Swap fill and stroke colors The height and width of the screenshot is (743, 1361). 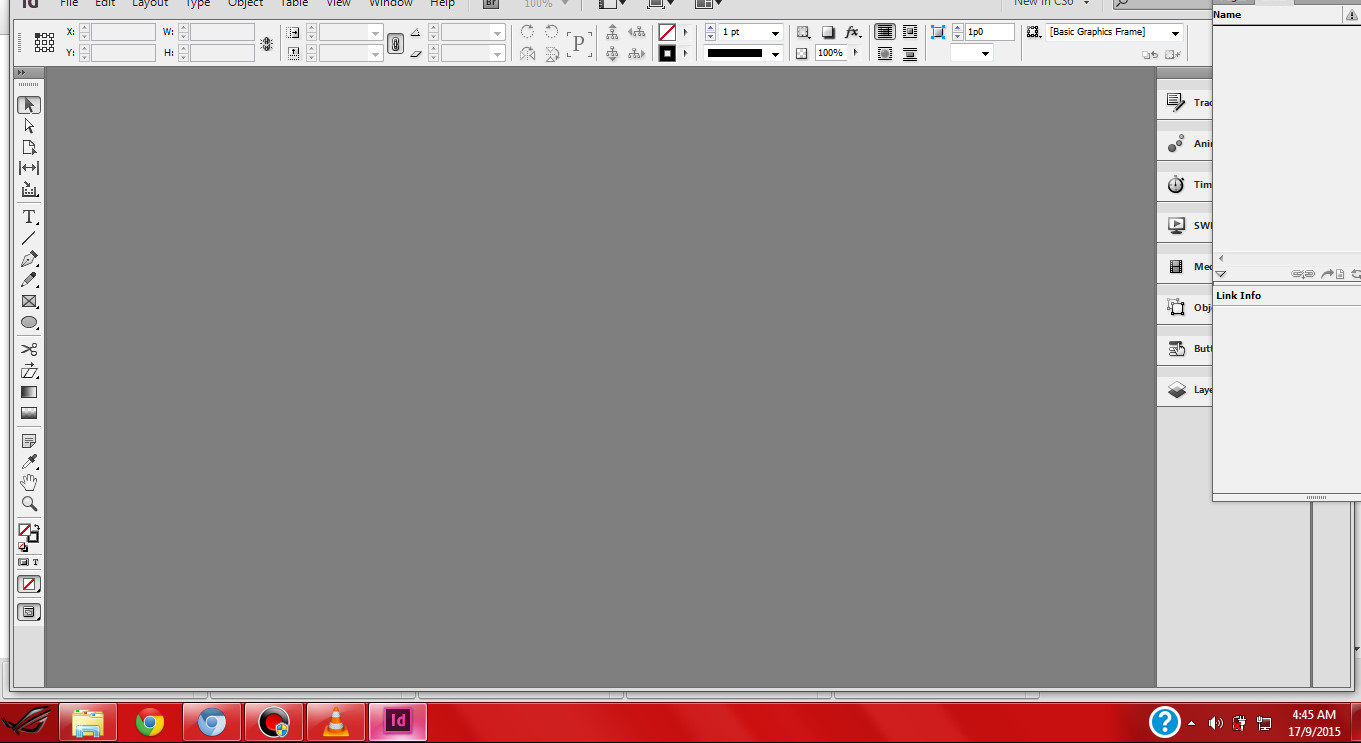tap(37, 528)
